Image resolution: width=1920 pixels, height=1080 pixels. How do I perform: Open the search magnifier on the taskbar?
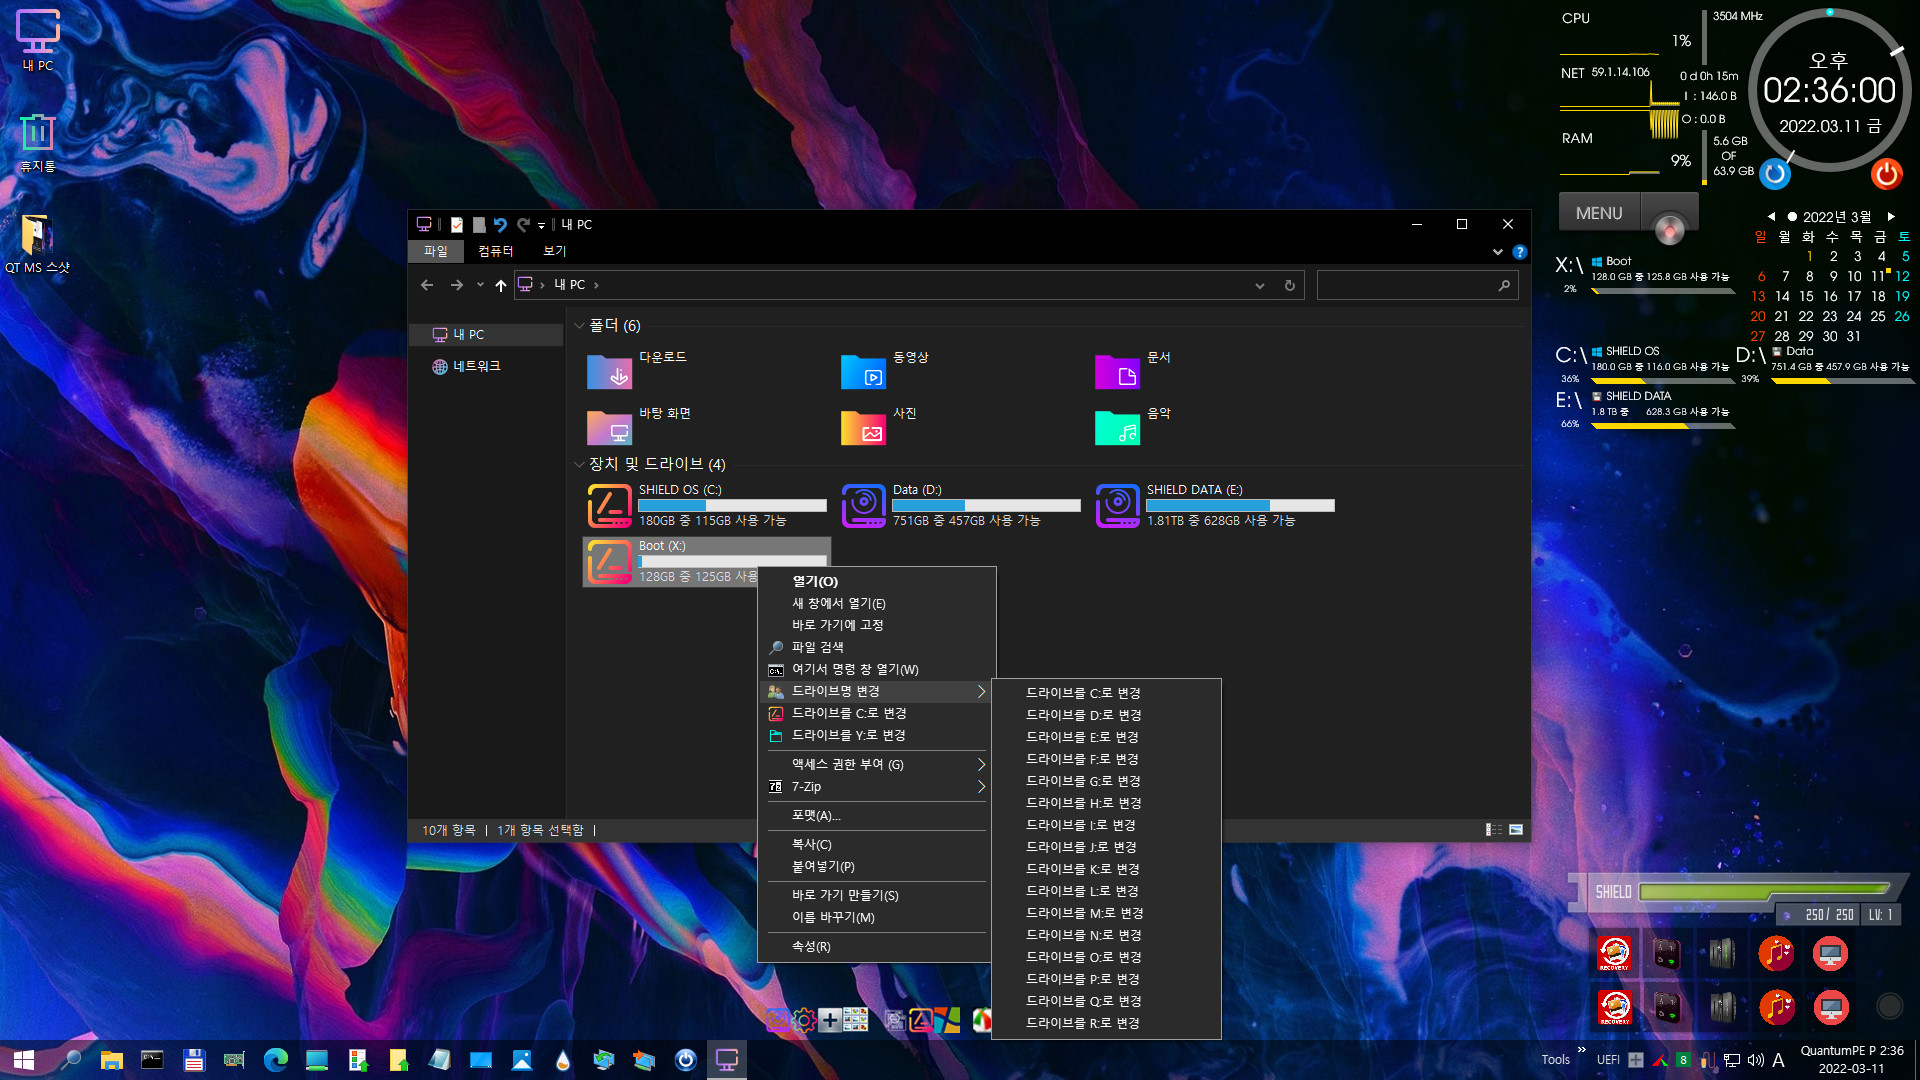pyautogui.click(x=71, y=1060)
